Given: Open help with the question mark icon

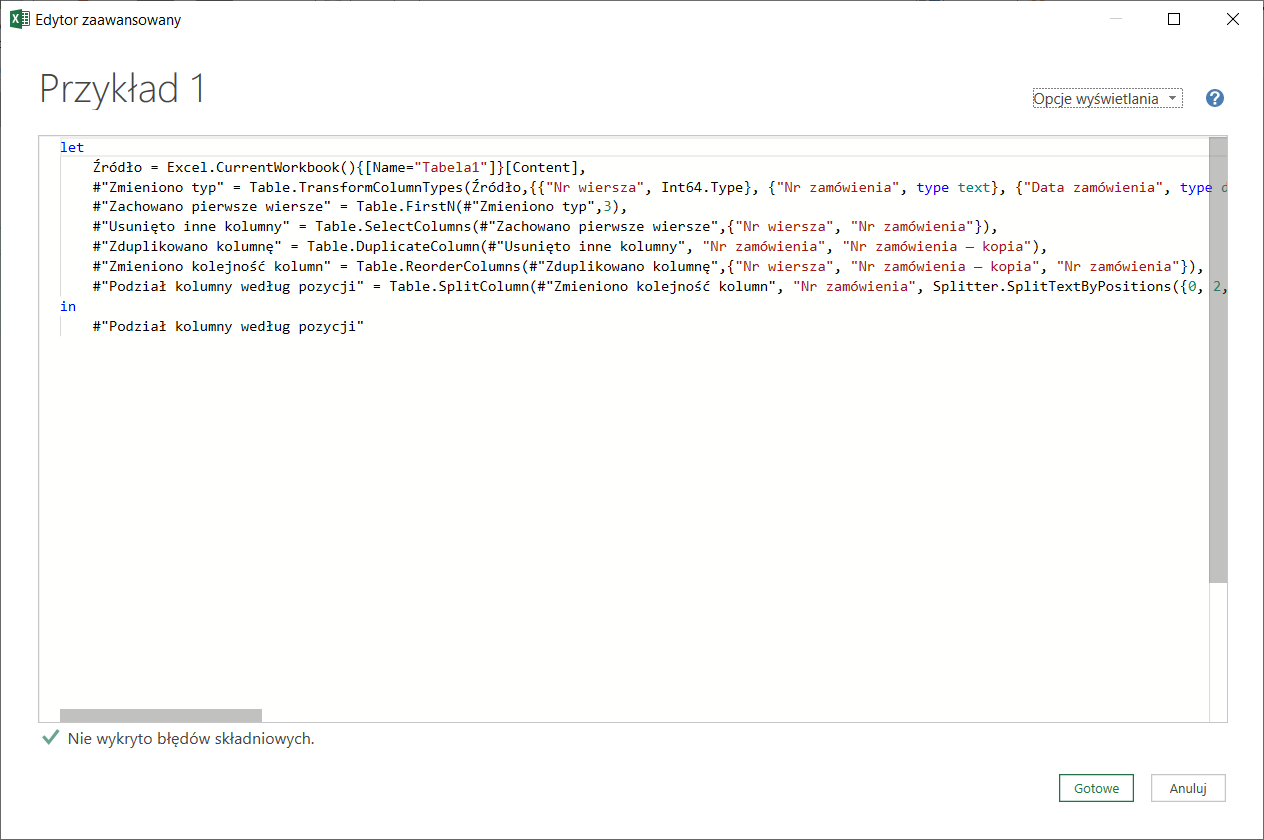Looking at the screenshot, I should click(x=1215, y=98).
